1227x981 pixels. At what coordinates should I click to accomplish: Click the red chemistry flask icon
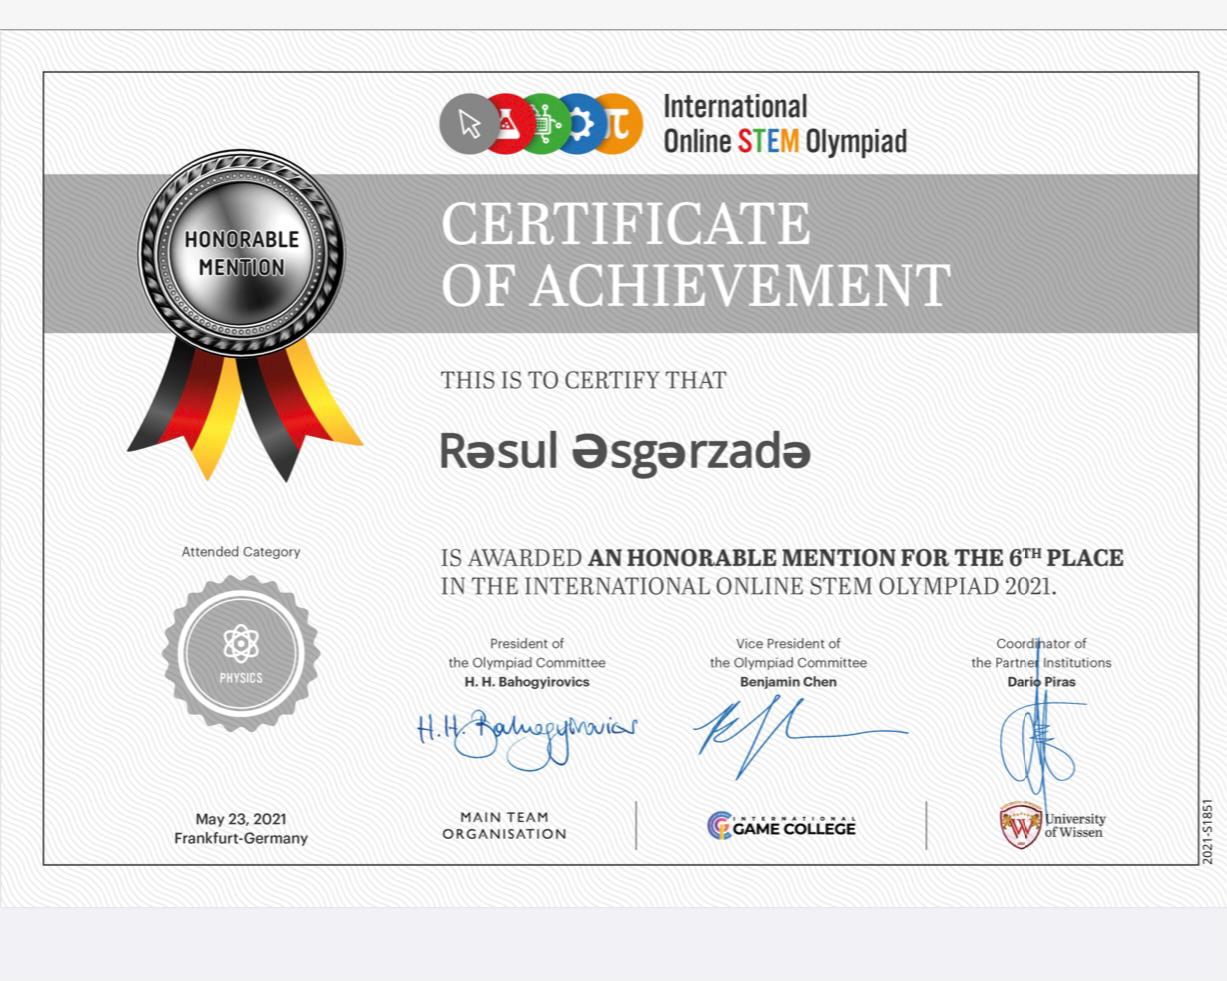point(507,124)
